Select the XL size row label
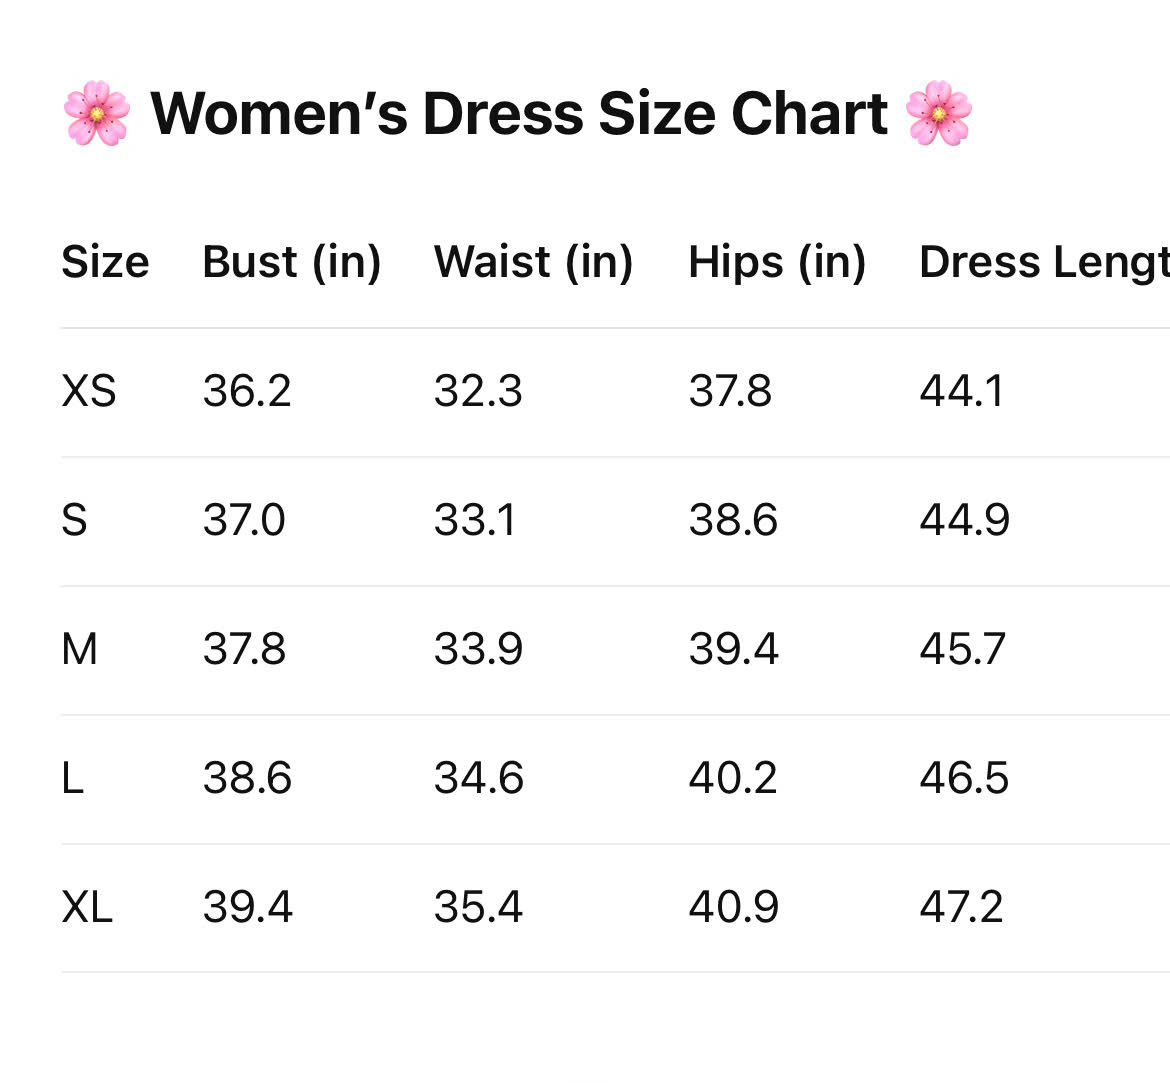 [x=87, y=907]
